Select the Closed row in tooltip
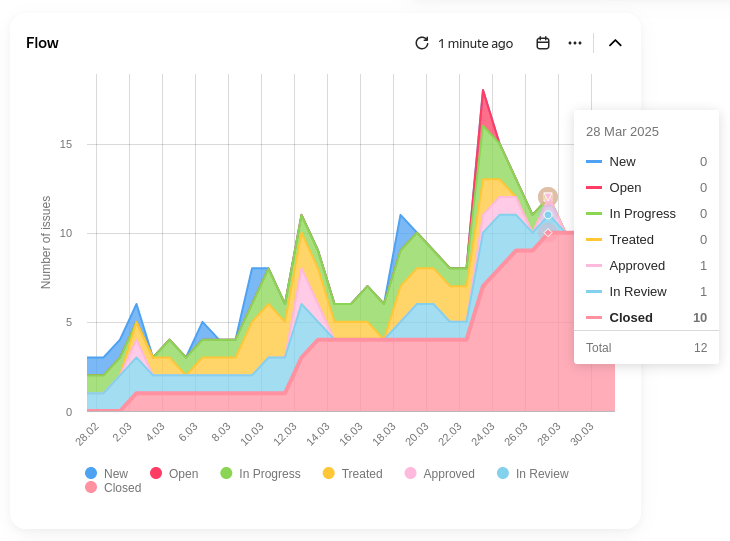 (x=646, y=317)
